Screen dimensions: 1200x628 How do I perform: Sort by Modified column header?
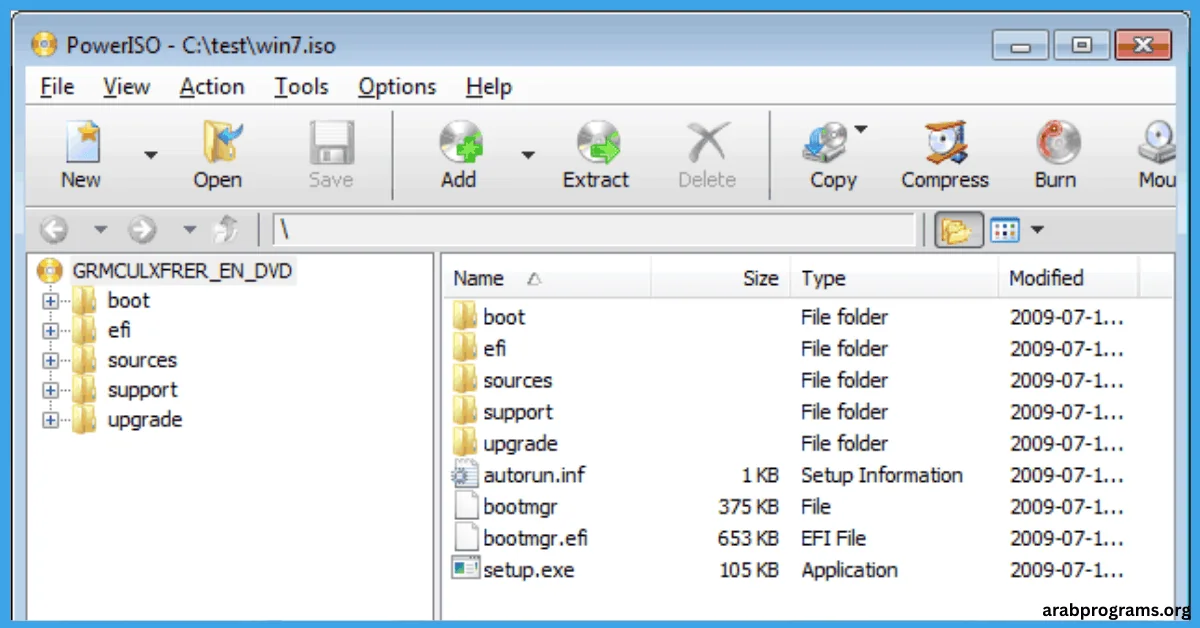[1067, 278]
